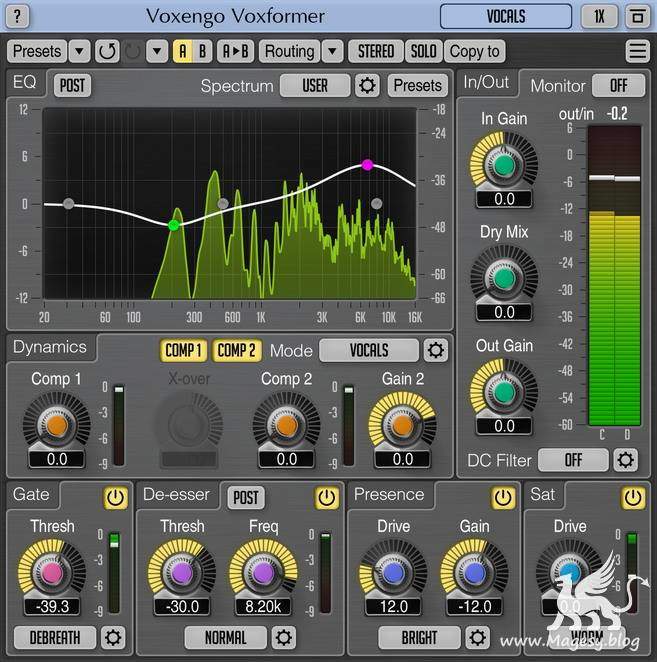Click the Dry Mix knob
Viewport: 657px width, 662px height.
(504, 279)
